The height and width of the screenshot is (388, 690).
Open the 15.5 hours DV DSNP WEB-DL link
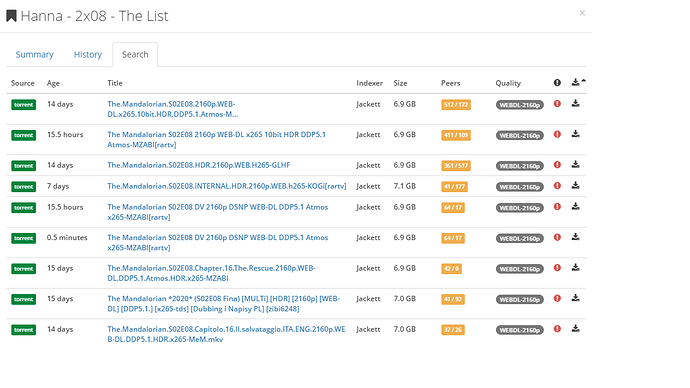click(218, 212)
